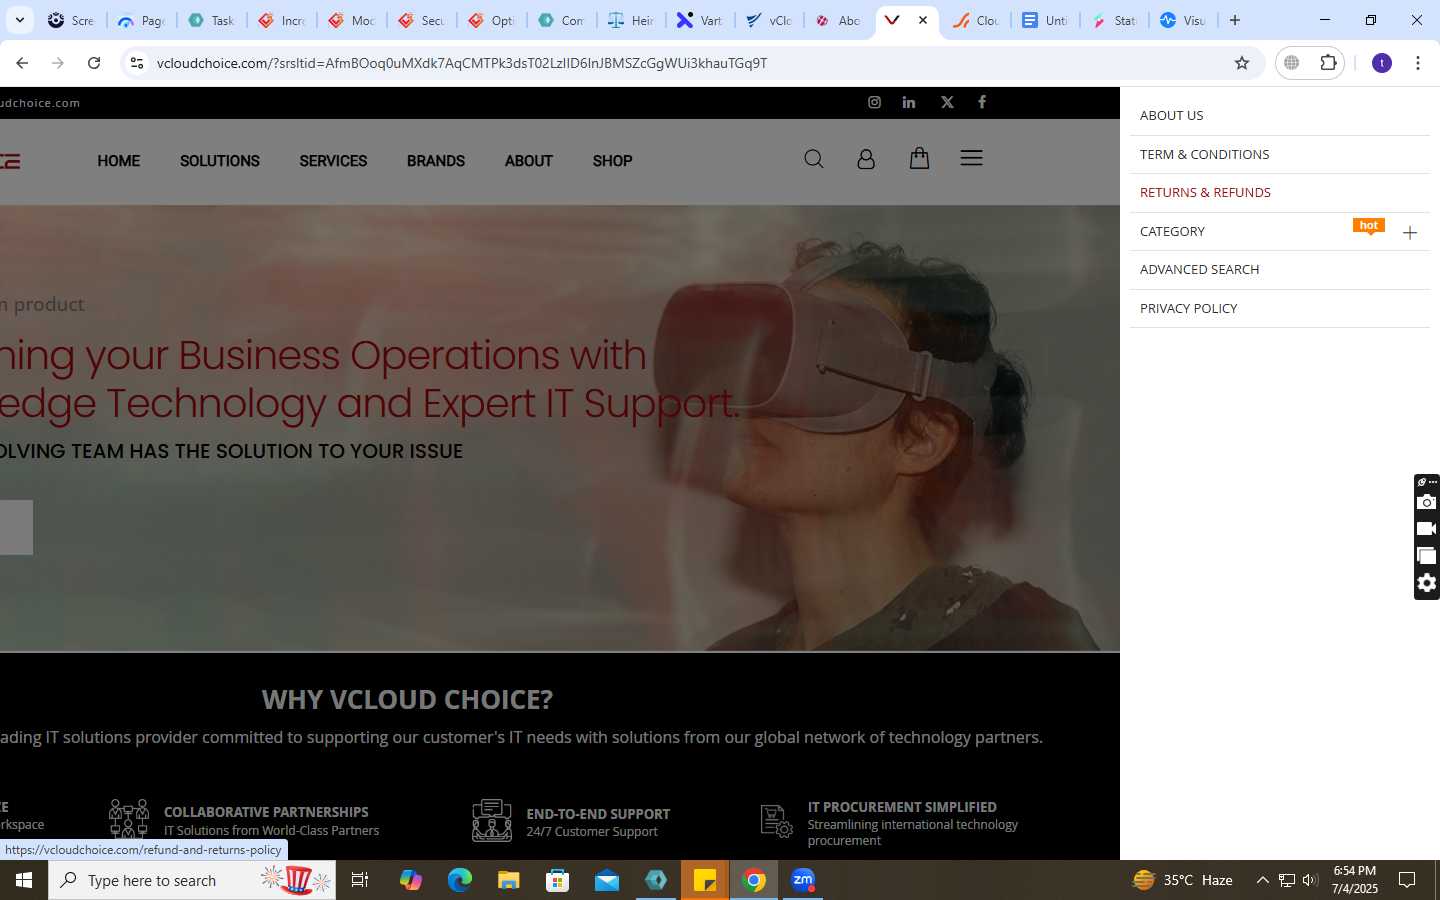This screenshot has width=1440, height=900.
Task: Open the Chrome profile avatar
Action: (1382, 63)
